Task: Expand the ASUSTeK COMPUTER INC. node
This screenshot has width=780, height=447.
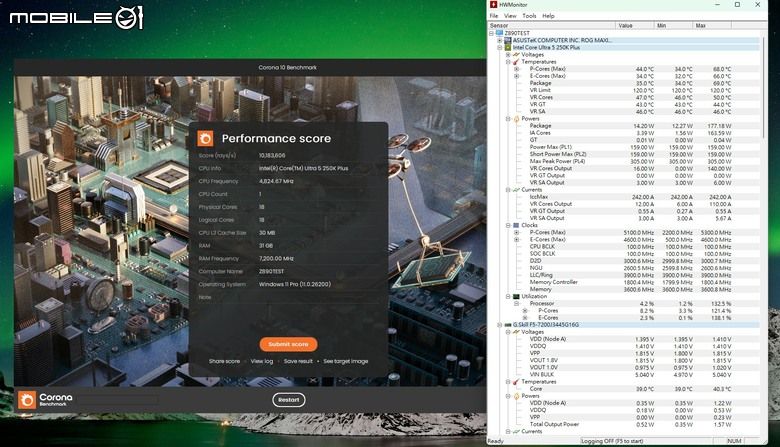Action: pos(499,40)
